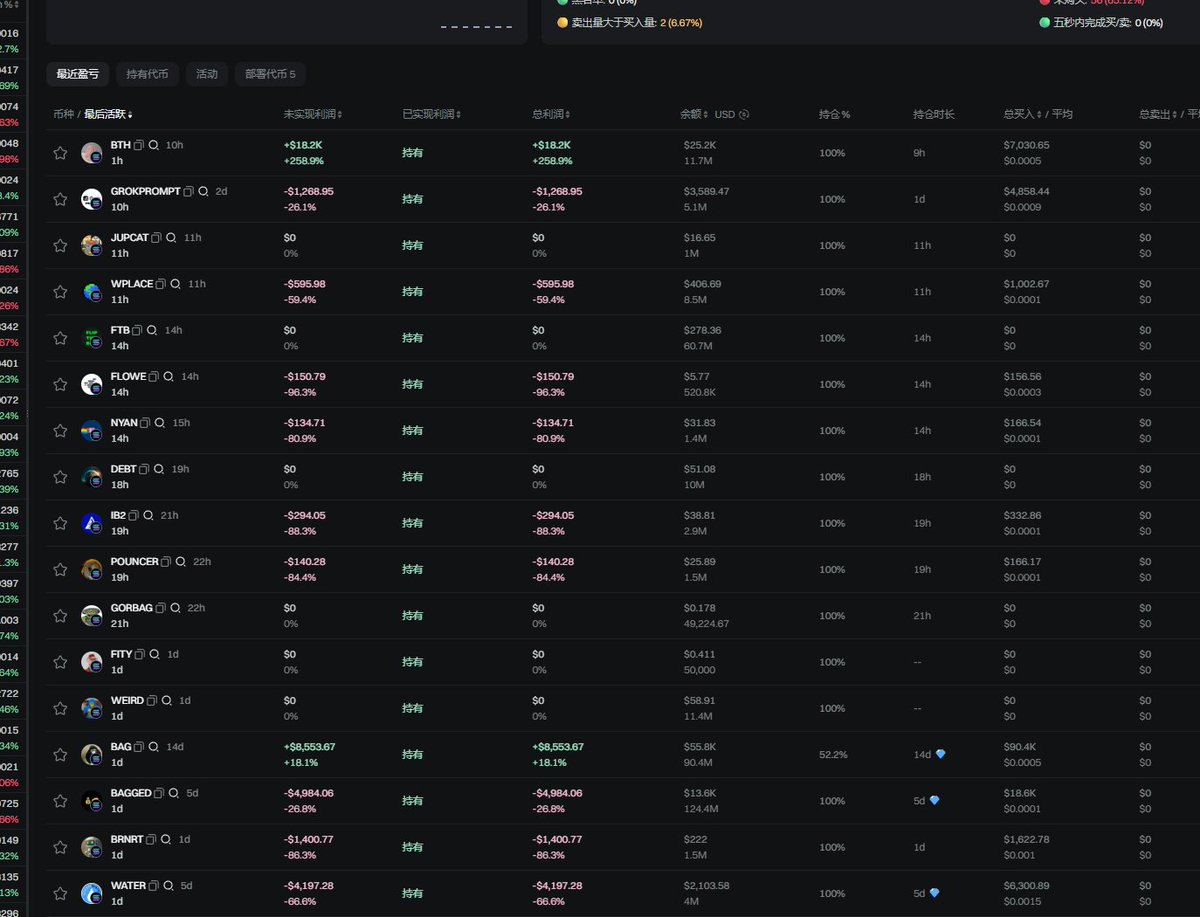Click the diamond icon in BAG row
This screenshot has width=1200, height=917.
[940, 754]
